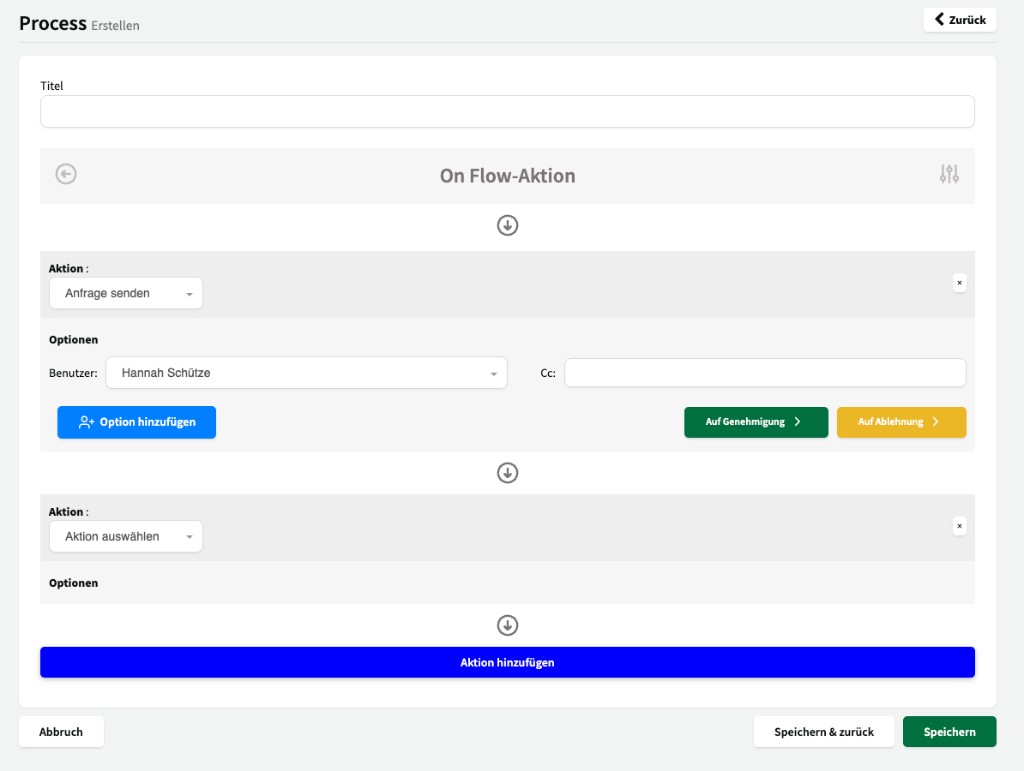
Task: Expand the Aktion auswählen dropdown
Action: [125, 536]
